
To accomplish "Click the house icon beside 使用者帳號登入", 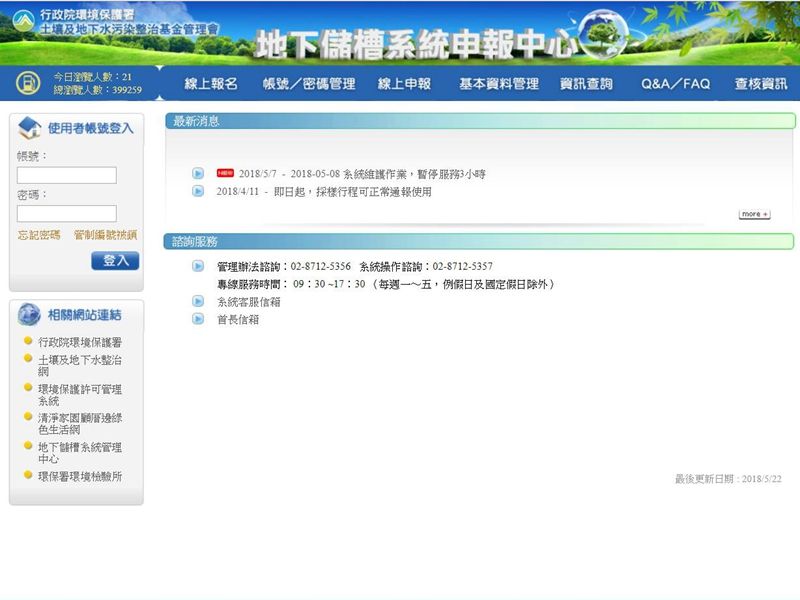I will (x=30, y=128).
